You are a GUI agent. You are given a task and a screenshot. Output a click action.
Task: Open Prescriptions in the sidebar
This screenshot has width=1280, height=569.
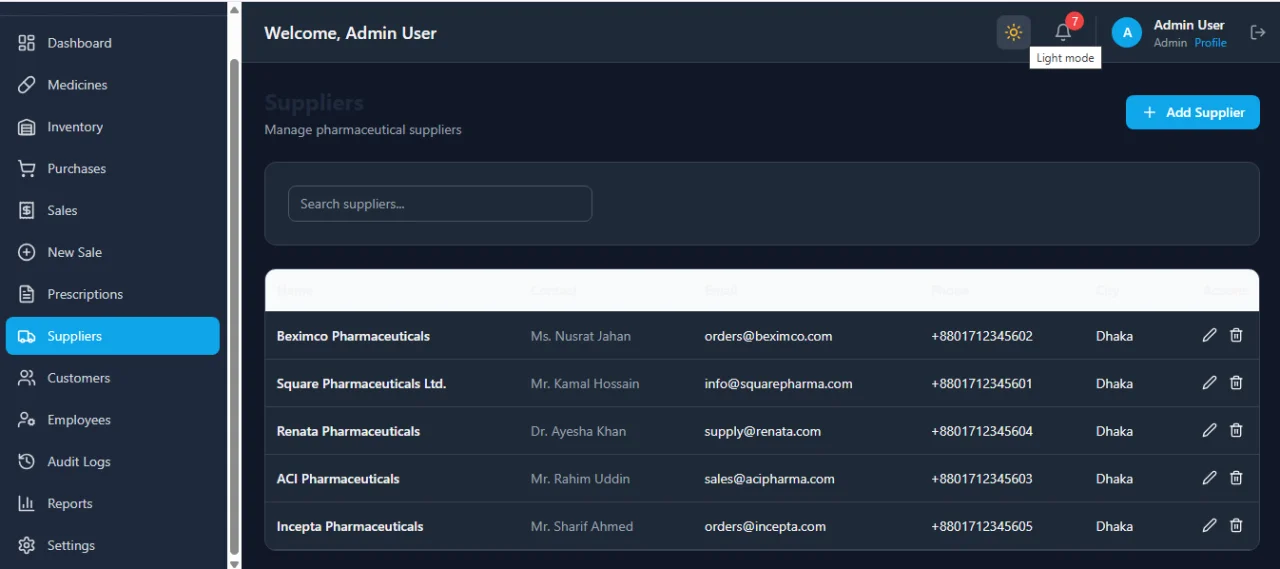point(112,295)
